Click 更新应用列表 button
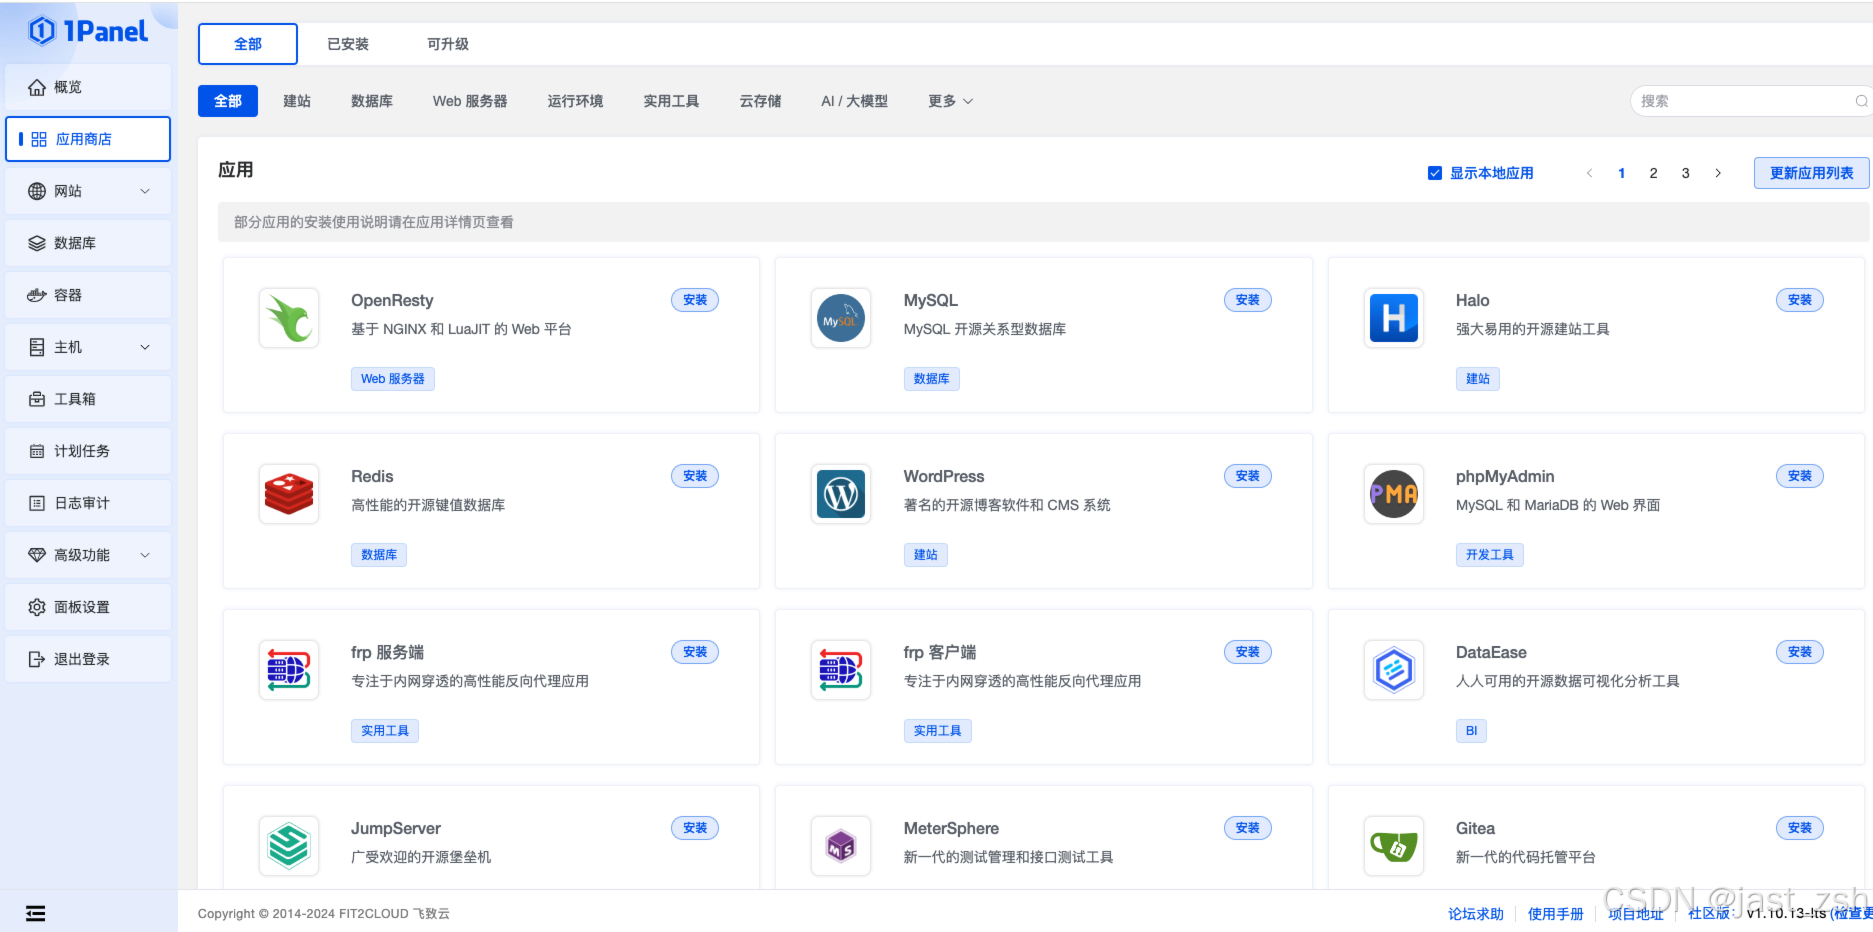Screen dimensions: 1873x932 click(1811, 173)
